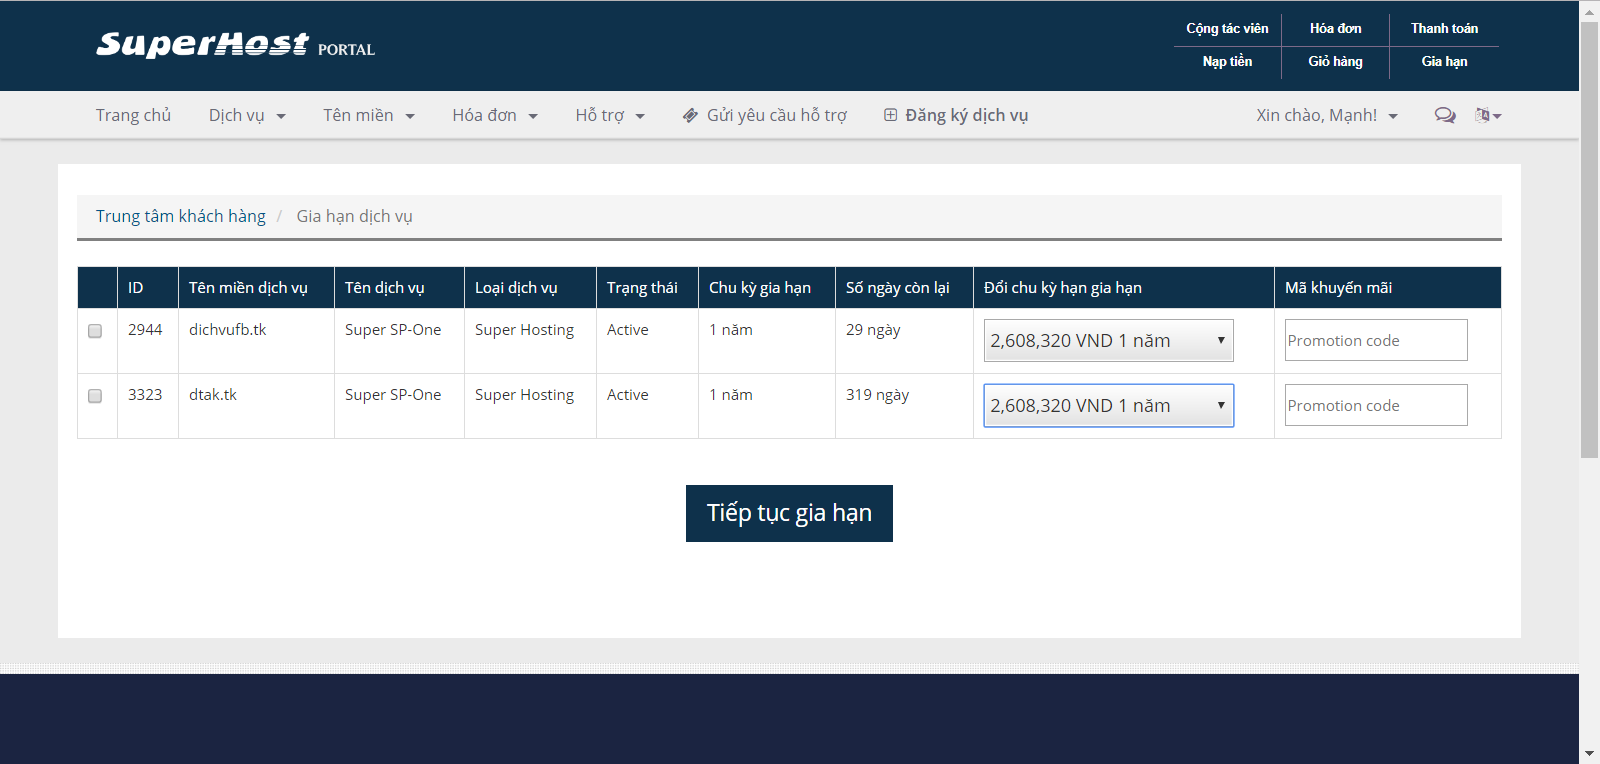Screen dimensions: 1600x764
Task: Open the Tên miền menu
Action: click(x=368, y=116)
